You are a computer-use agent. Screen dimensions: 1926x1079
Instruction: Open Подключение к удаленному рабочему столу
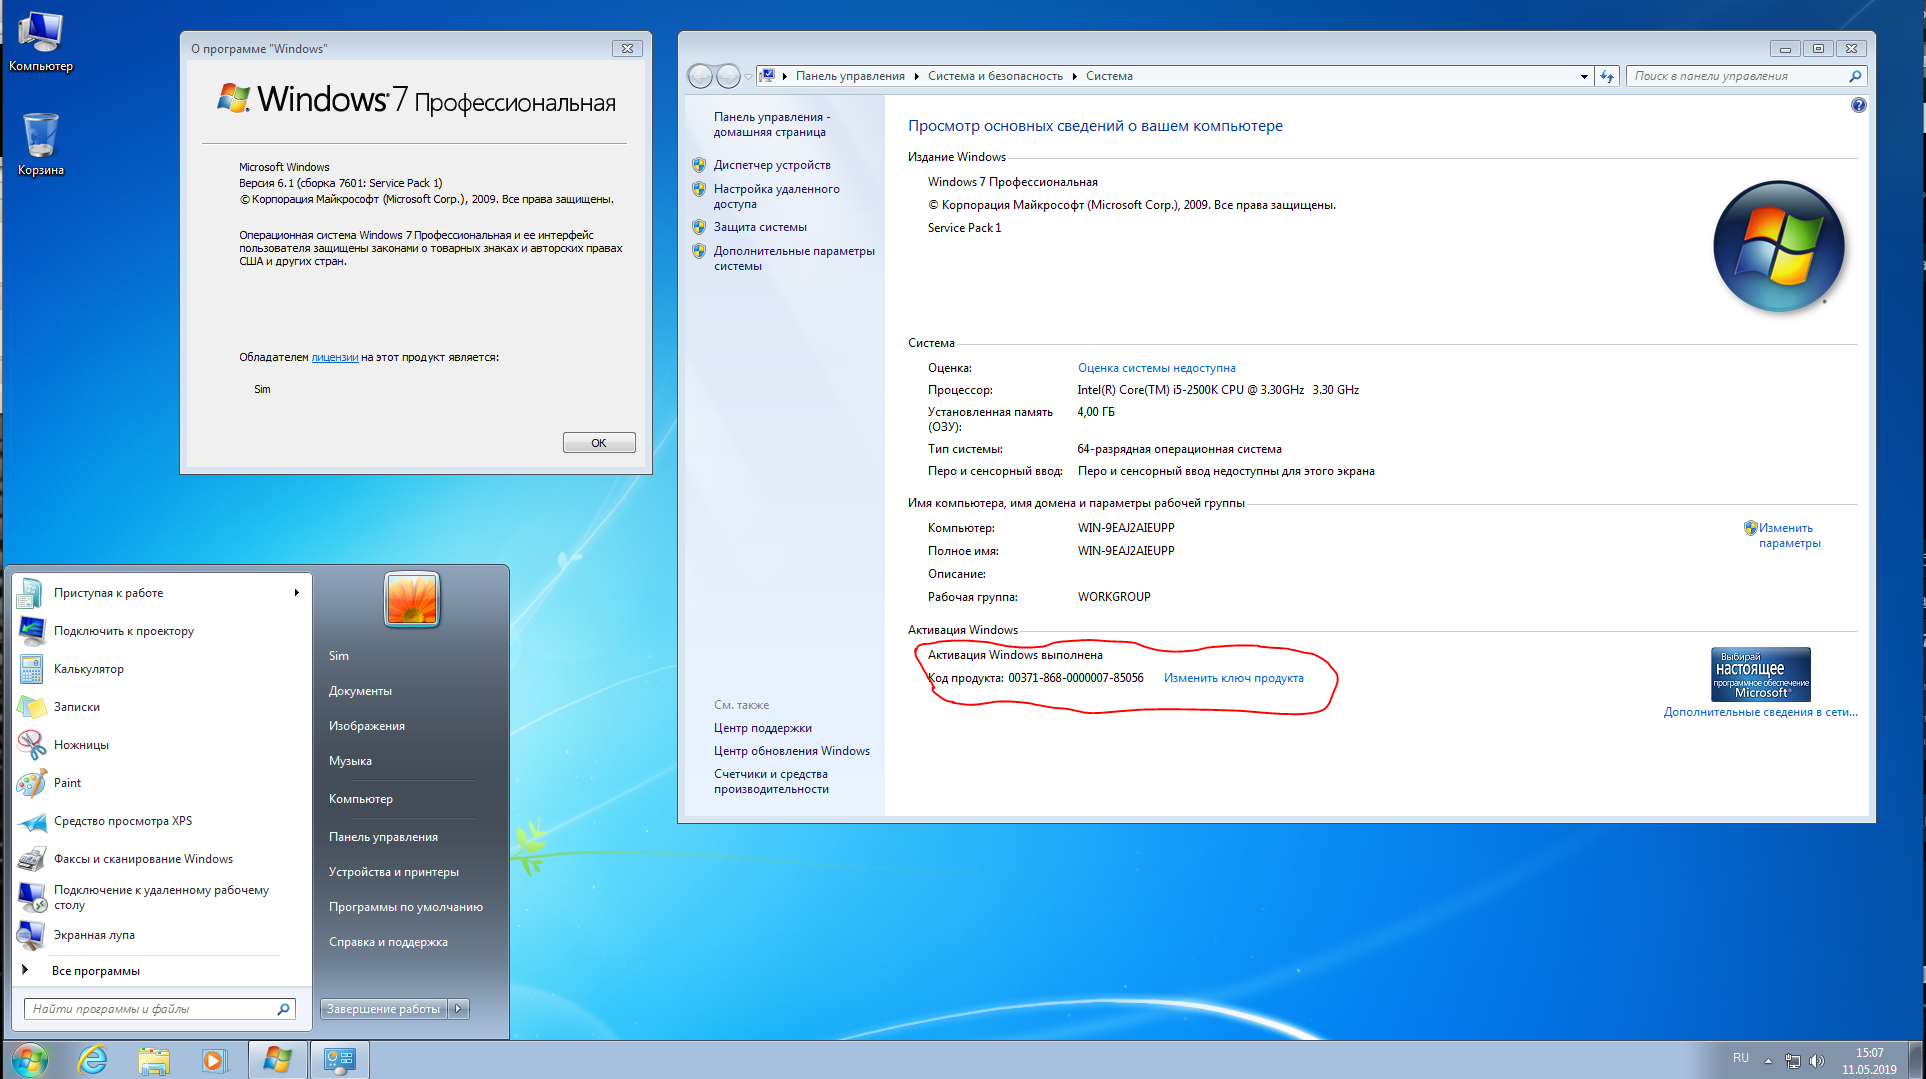tap(160, 897)
